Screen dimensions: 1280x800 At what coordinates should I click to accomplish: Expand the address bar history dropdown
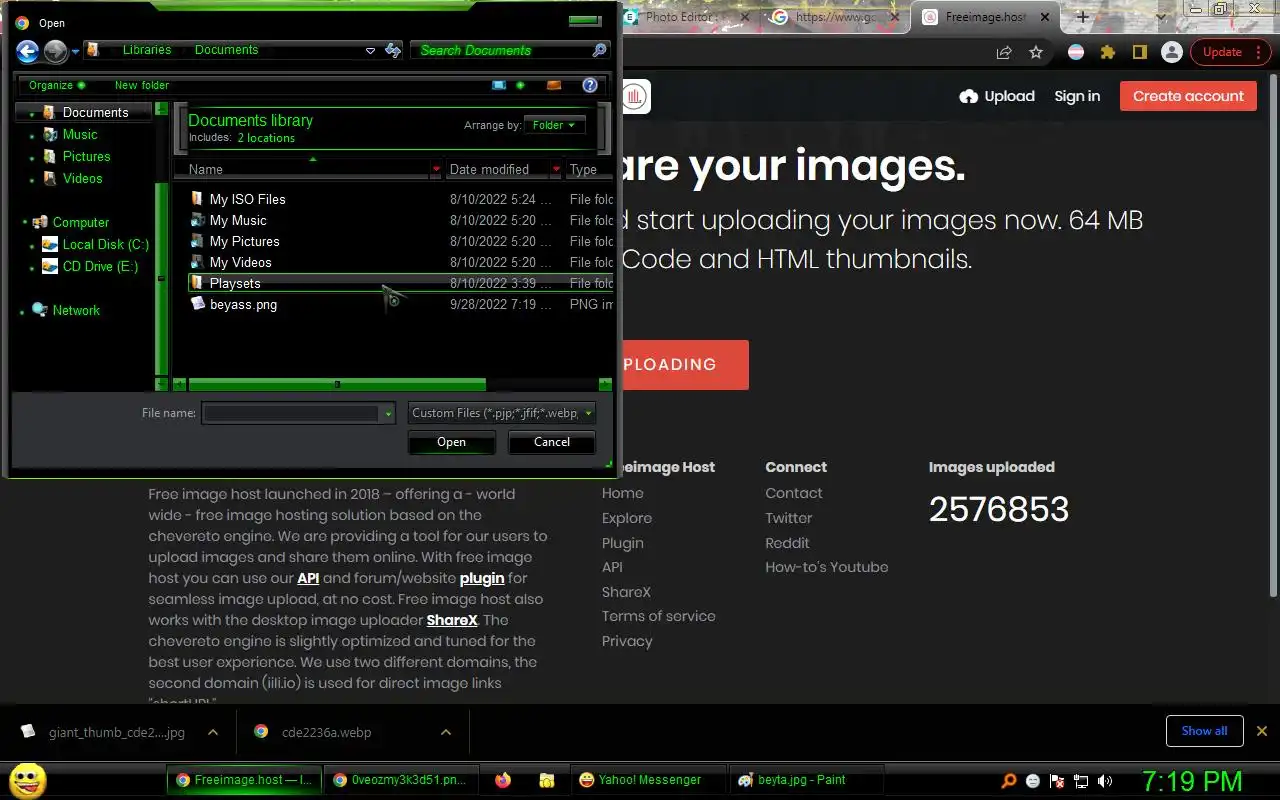[370, 50]
